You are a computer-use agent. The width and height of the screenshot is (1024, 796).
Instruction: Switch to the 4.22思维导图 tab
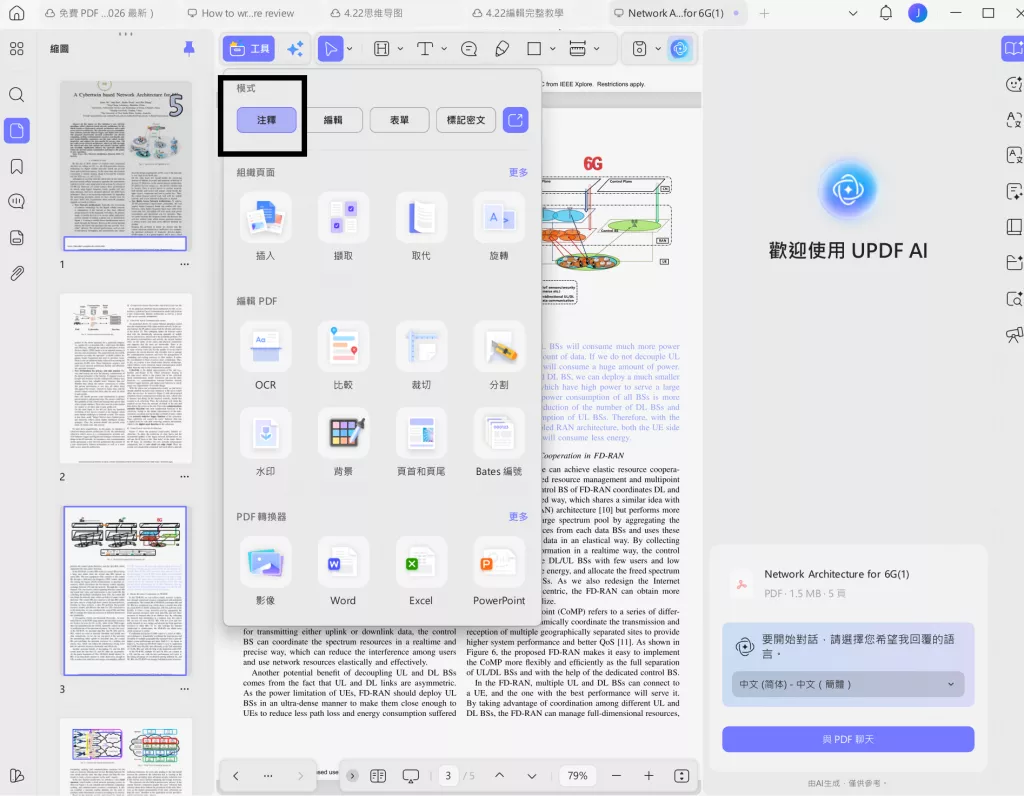366,13
